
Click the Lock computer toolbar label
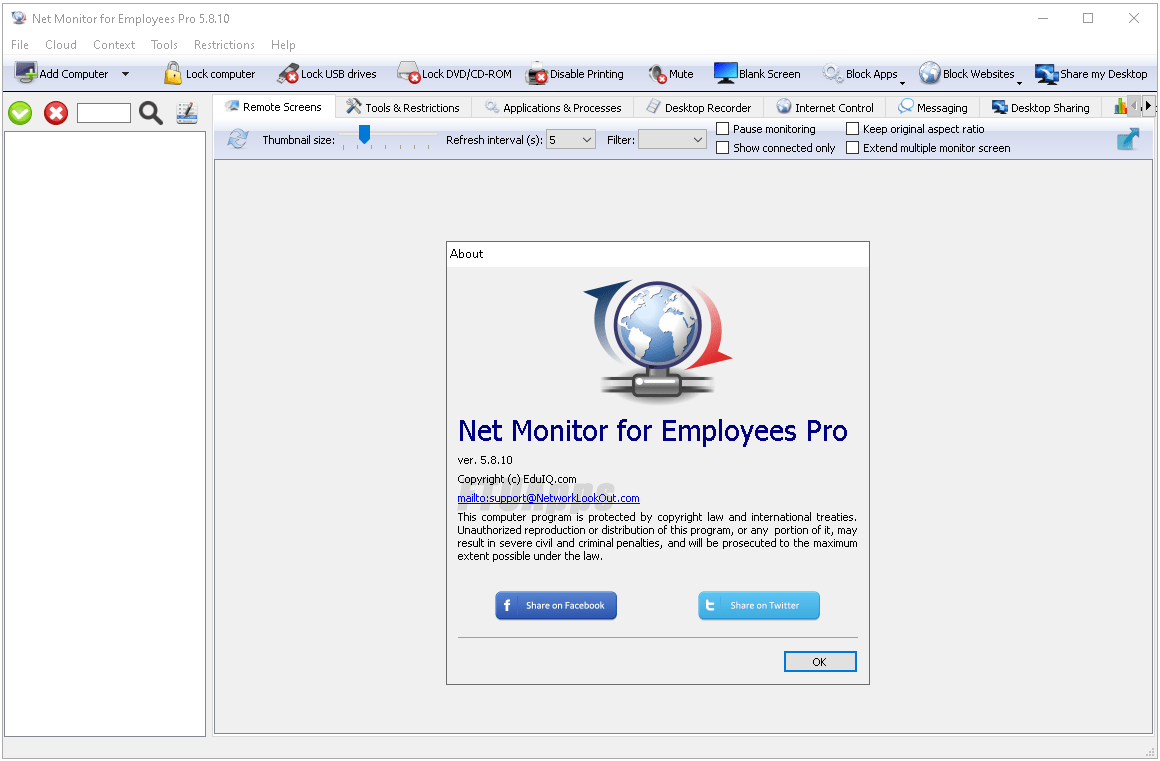[x=220, y=74]
